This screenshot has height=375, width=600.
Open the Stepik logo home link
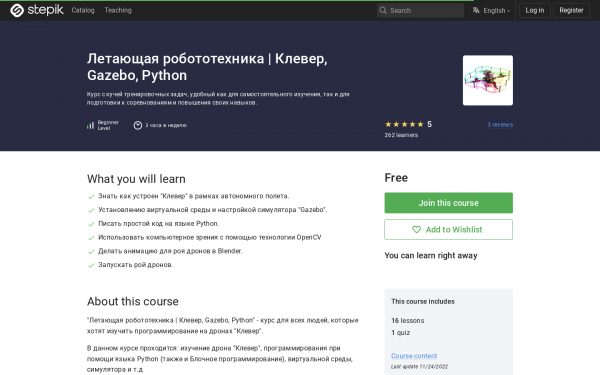tap(37, 10)
